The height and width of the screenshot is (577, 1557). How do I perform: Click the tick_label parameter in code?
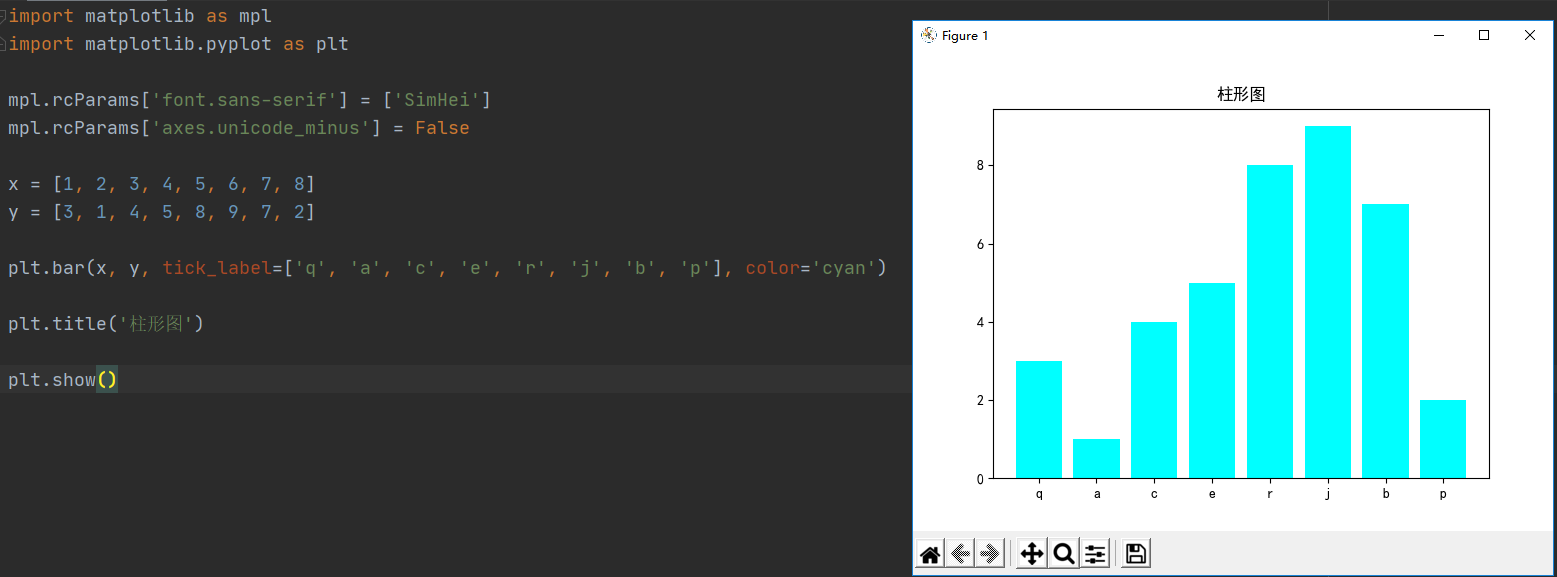tap(217, 268)
